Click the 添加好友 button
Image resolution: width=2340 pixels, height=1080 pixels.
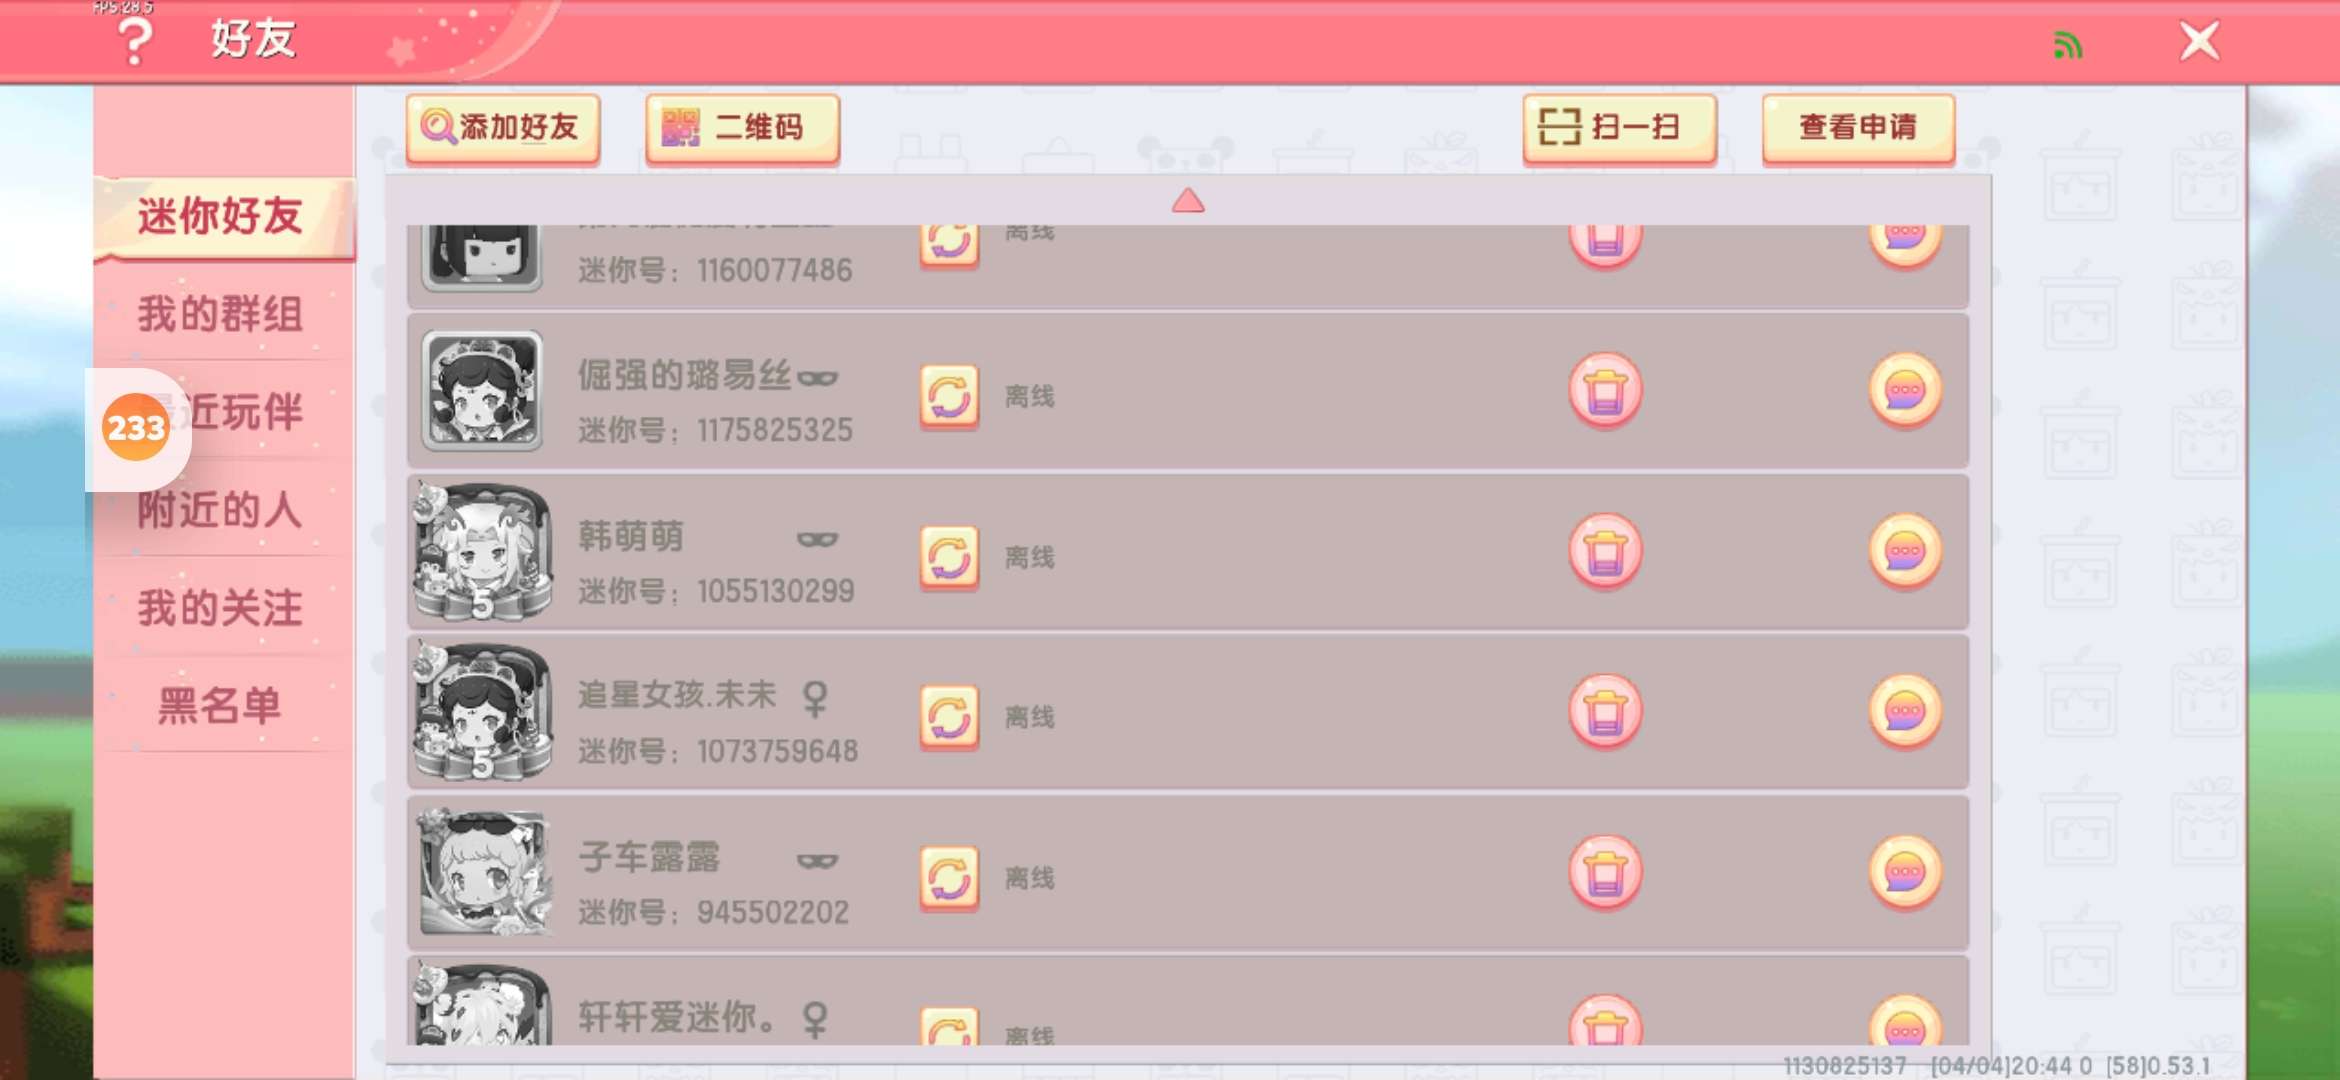click(x=503, y=128)
